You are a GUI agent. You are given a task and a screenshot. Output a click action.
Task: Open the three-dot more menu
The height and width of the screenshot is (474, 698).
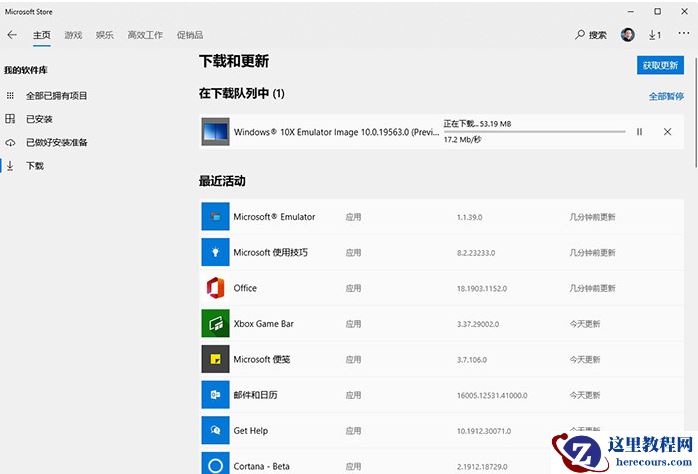(x=684, y=33)
